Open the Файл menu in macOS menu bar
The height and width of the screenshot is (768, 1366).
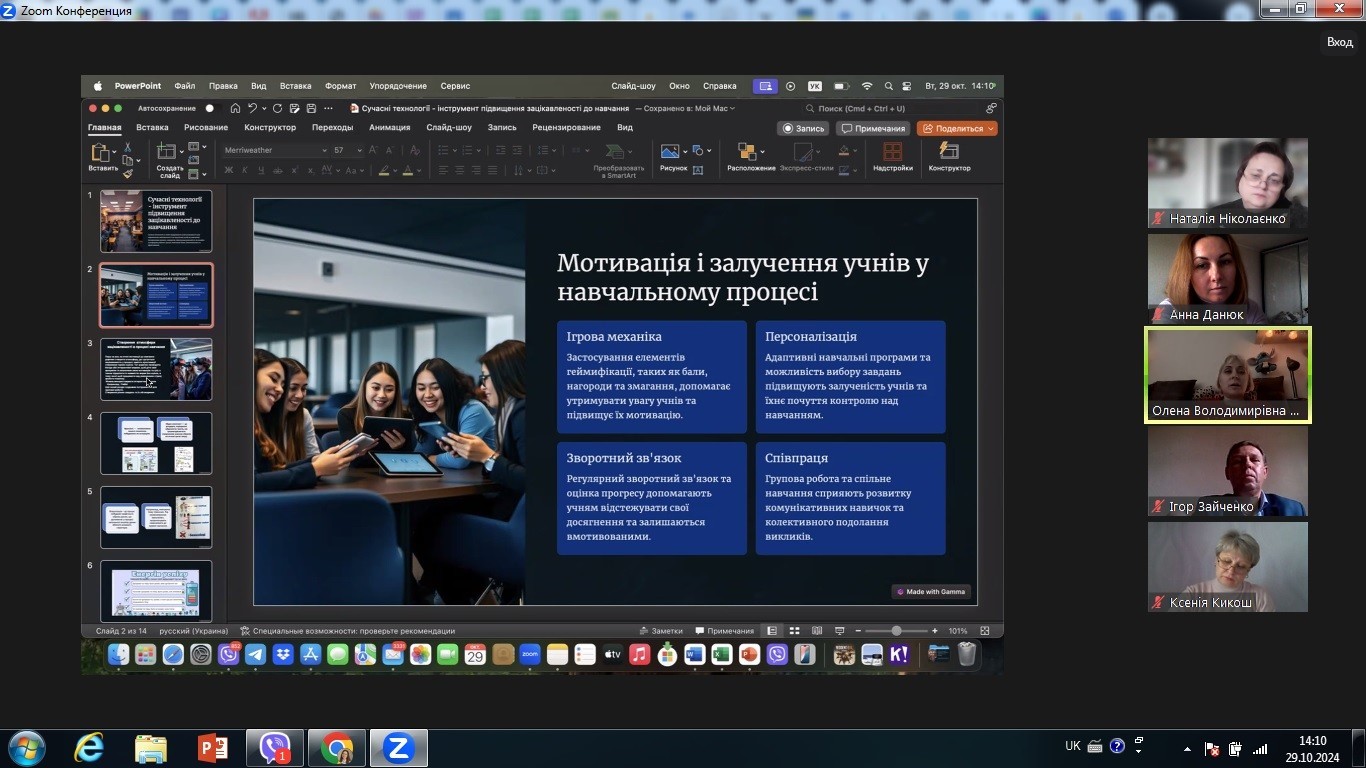click(x=184, y=86)
